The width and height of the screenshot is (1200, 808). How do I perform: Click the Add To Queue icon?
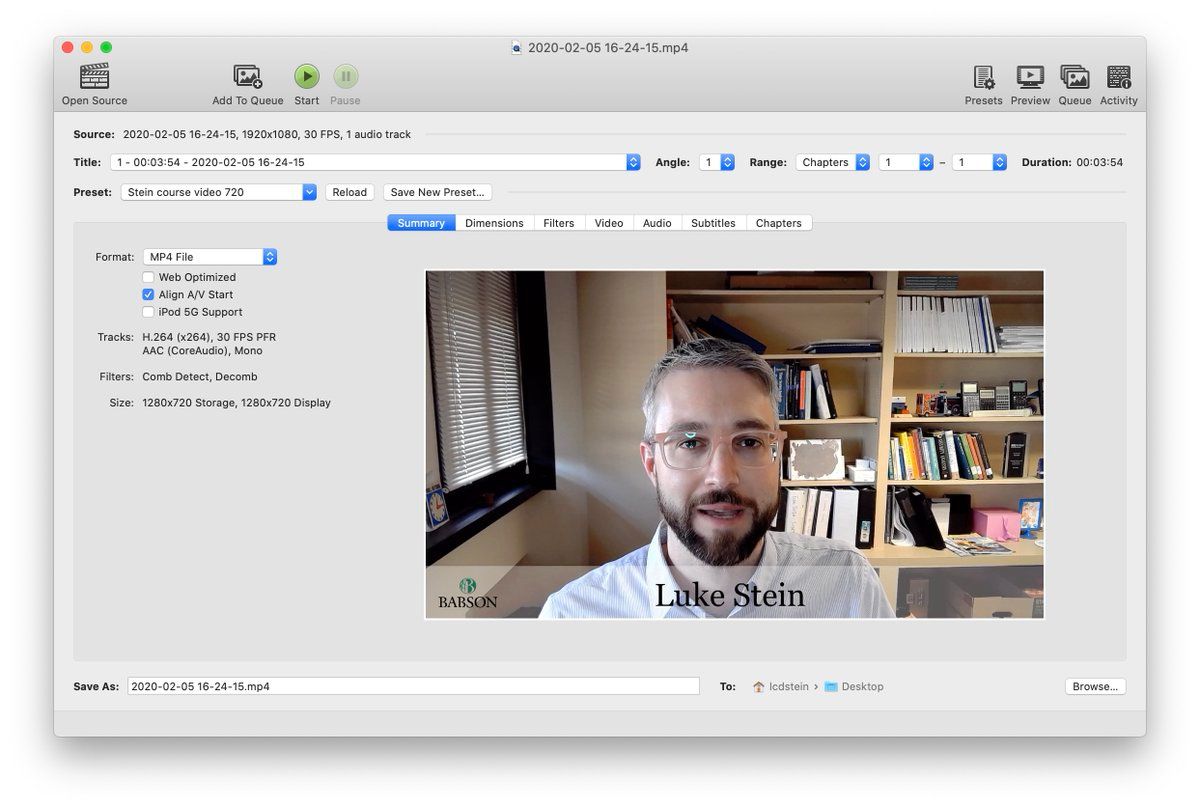247,77
